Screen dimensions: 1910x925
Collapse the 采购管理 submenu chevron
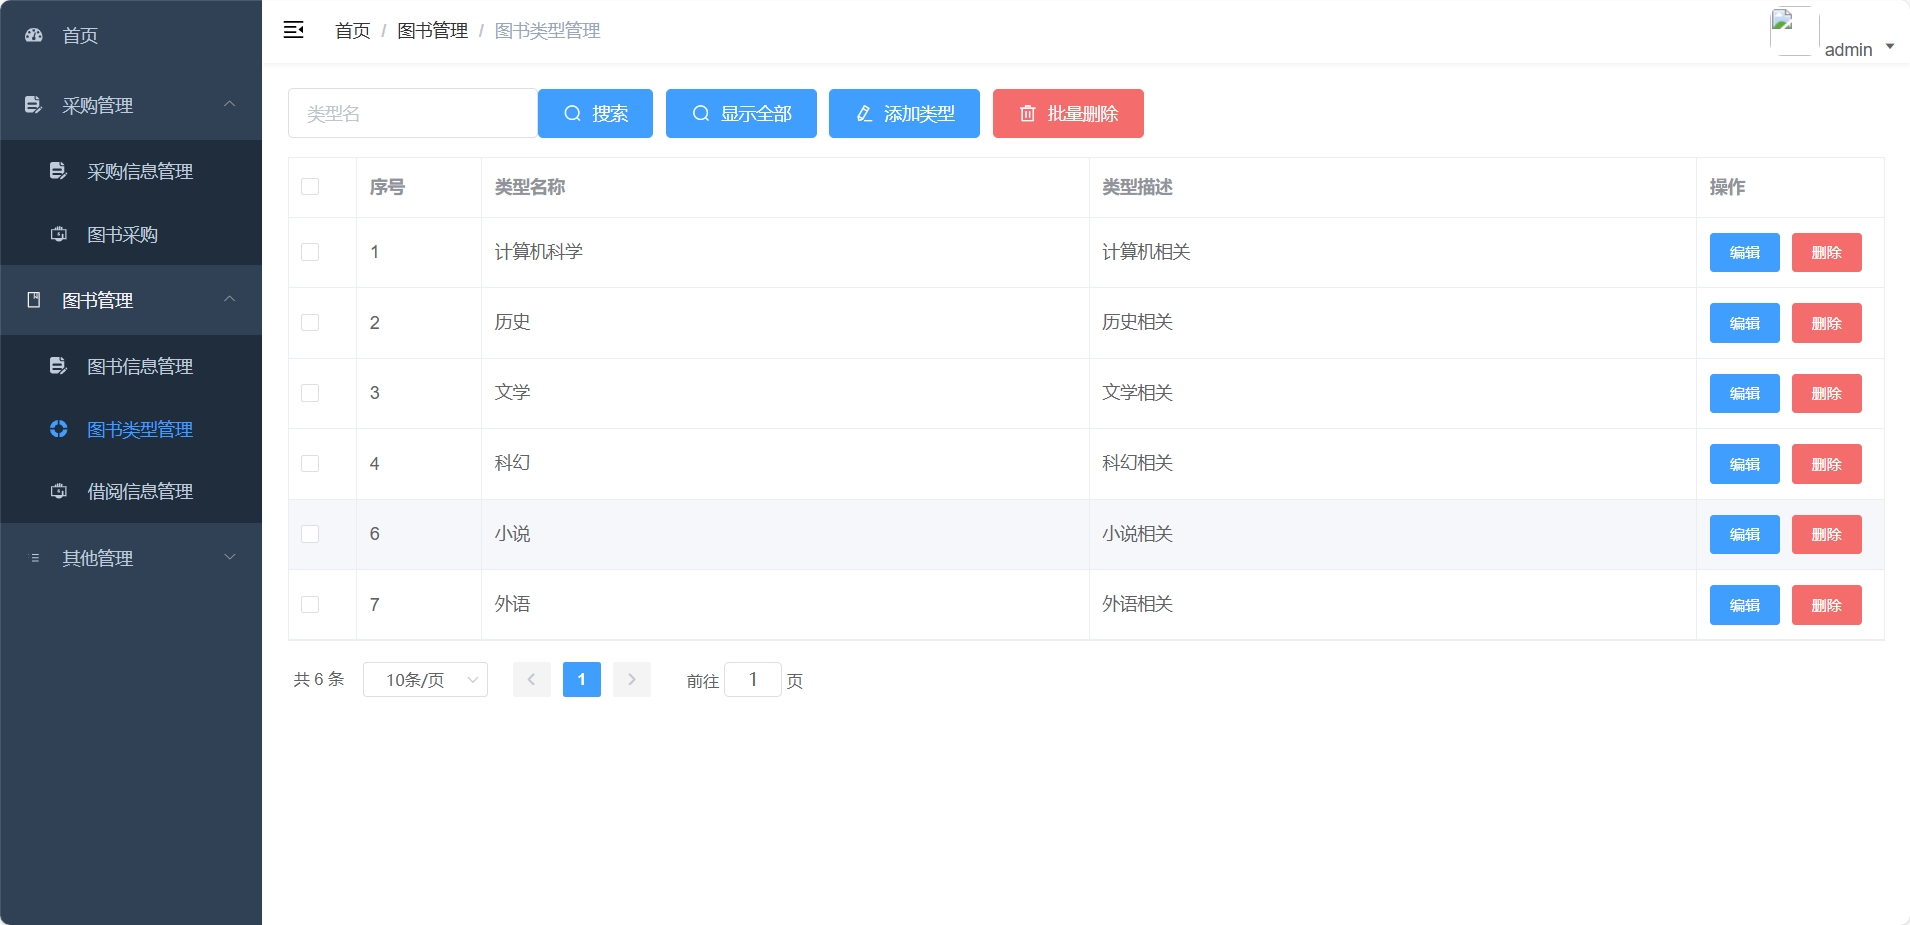(x=230, y=104)
